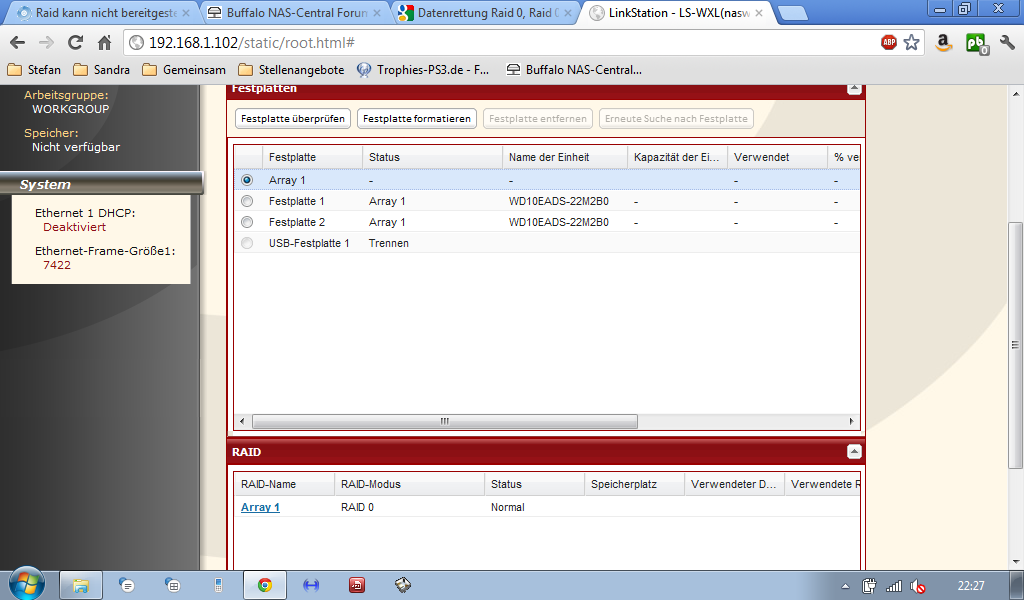Select the Festplatte 2 radio button
The height and width of the screenshot is (600, 1024).
tap(247, 222)
